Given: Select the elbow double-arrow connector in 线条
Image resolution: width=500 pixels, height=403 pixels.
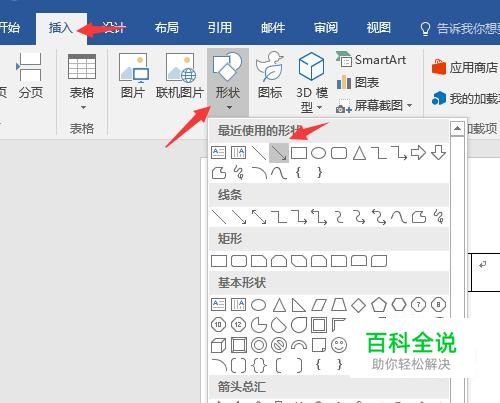Looking at the screenshot, I should [319, 217].
